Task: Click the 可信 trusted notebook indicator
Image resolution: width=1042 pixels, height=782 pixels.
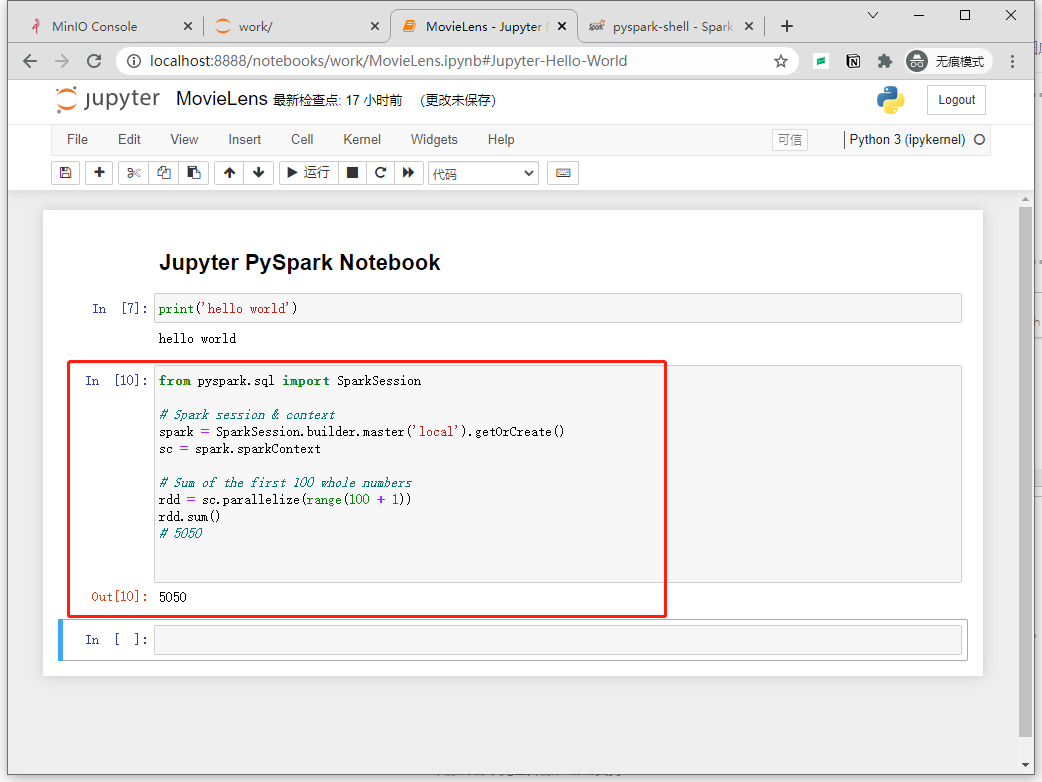Action: click(x=789, y=140)
